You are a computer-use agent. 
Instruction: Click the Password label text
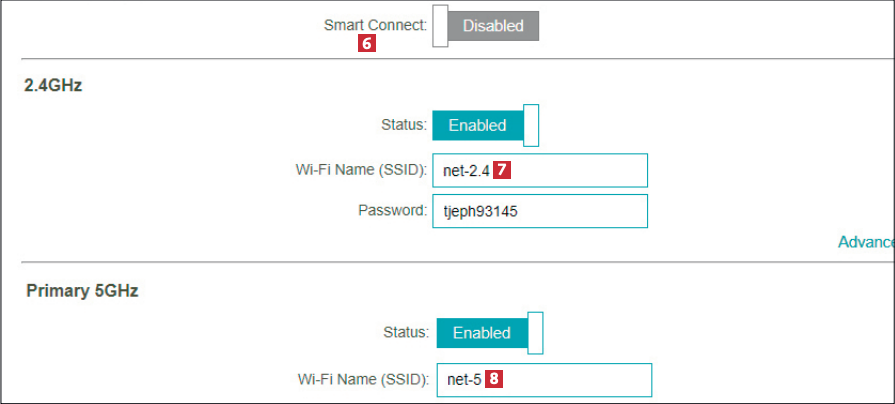click(x=392, y=211)
